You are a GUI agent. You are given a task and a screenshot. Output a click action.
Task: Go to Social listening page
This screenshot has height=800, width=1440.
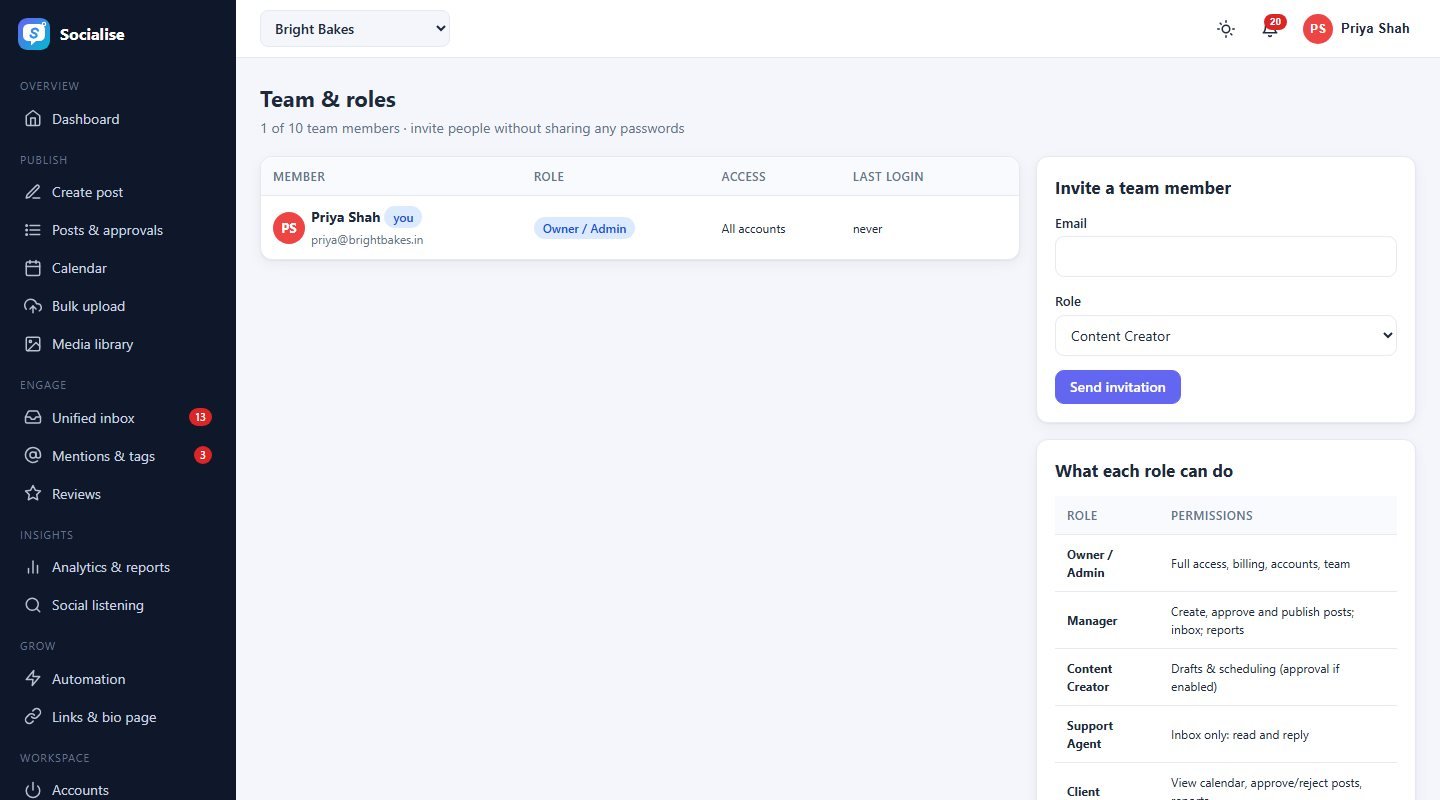click(118, 605)
